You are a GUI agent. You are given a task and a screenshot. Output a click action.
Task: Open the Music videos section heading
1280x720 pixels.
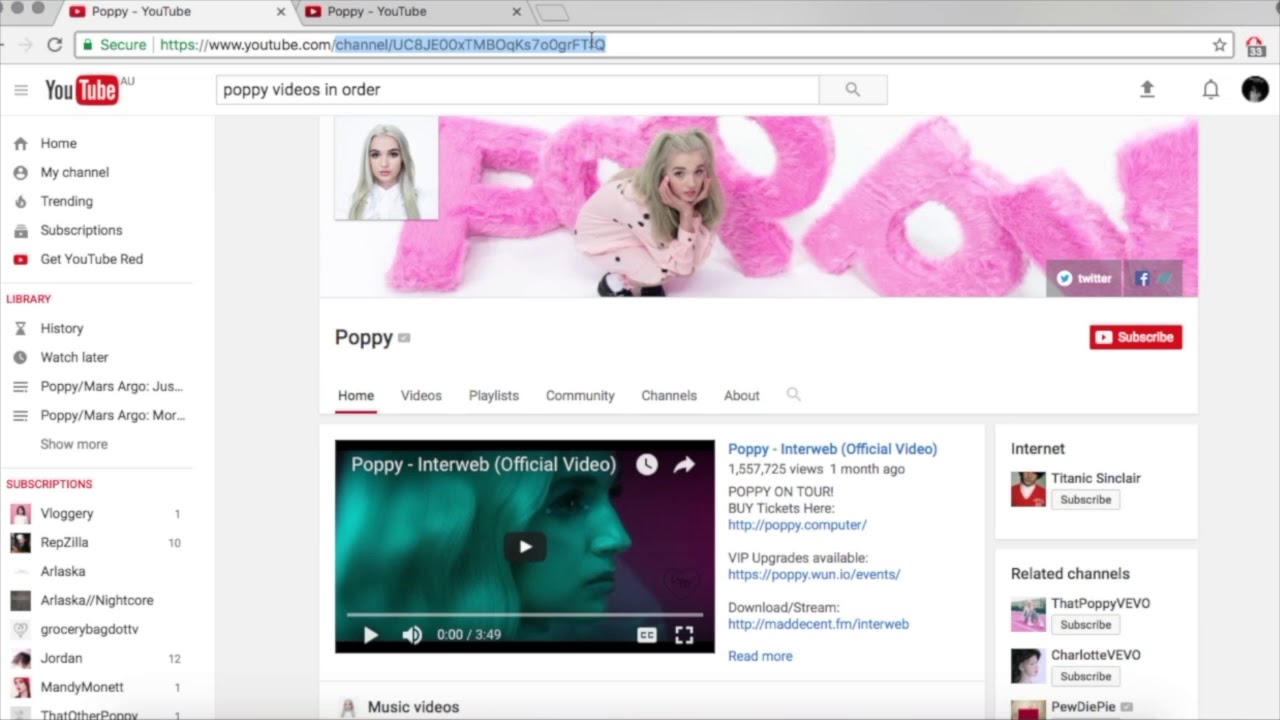click(413, 707)
